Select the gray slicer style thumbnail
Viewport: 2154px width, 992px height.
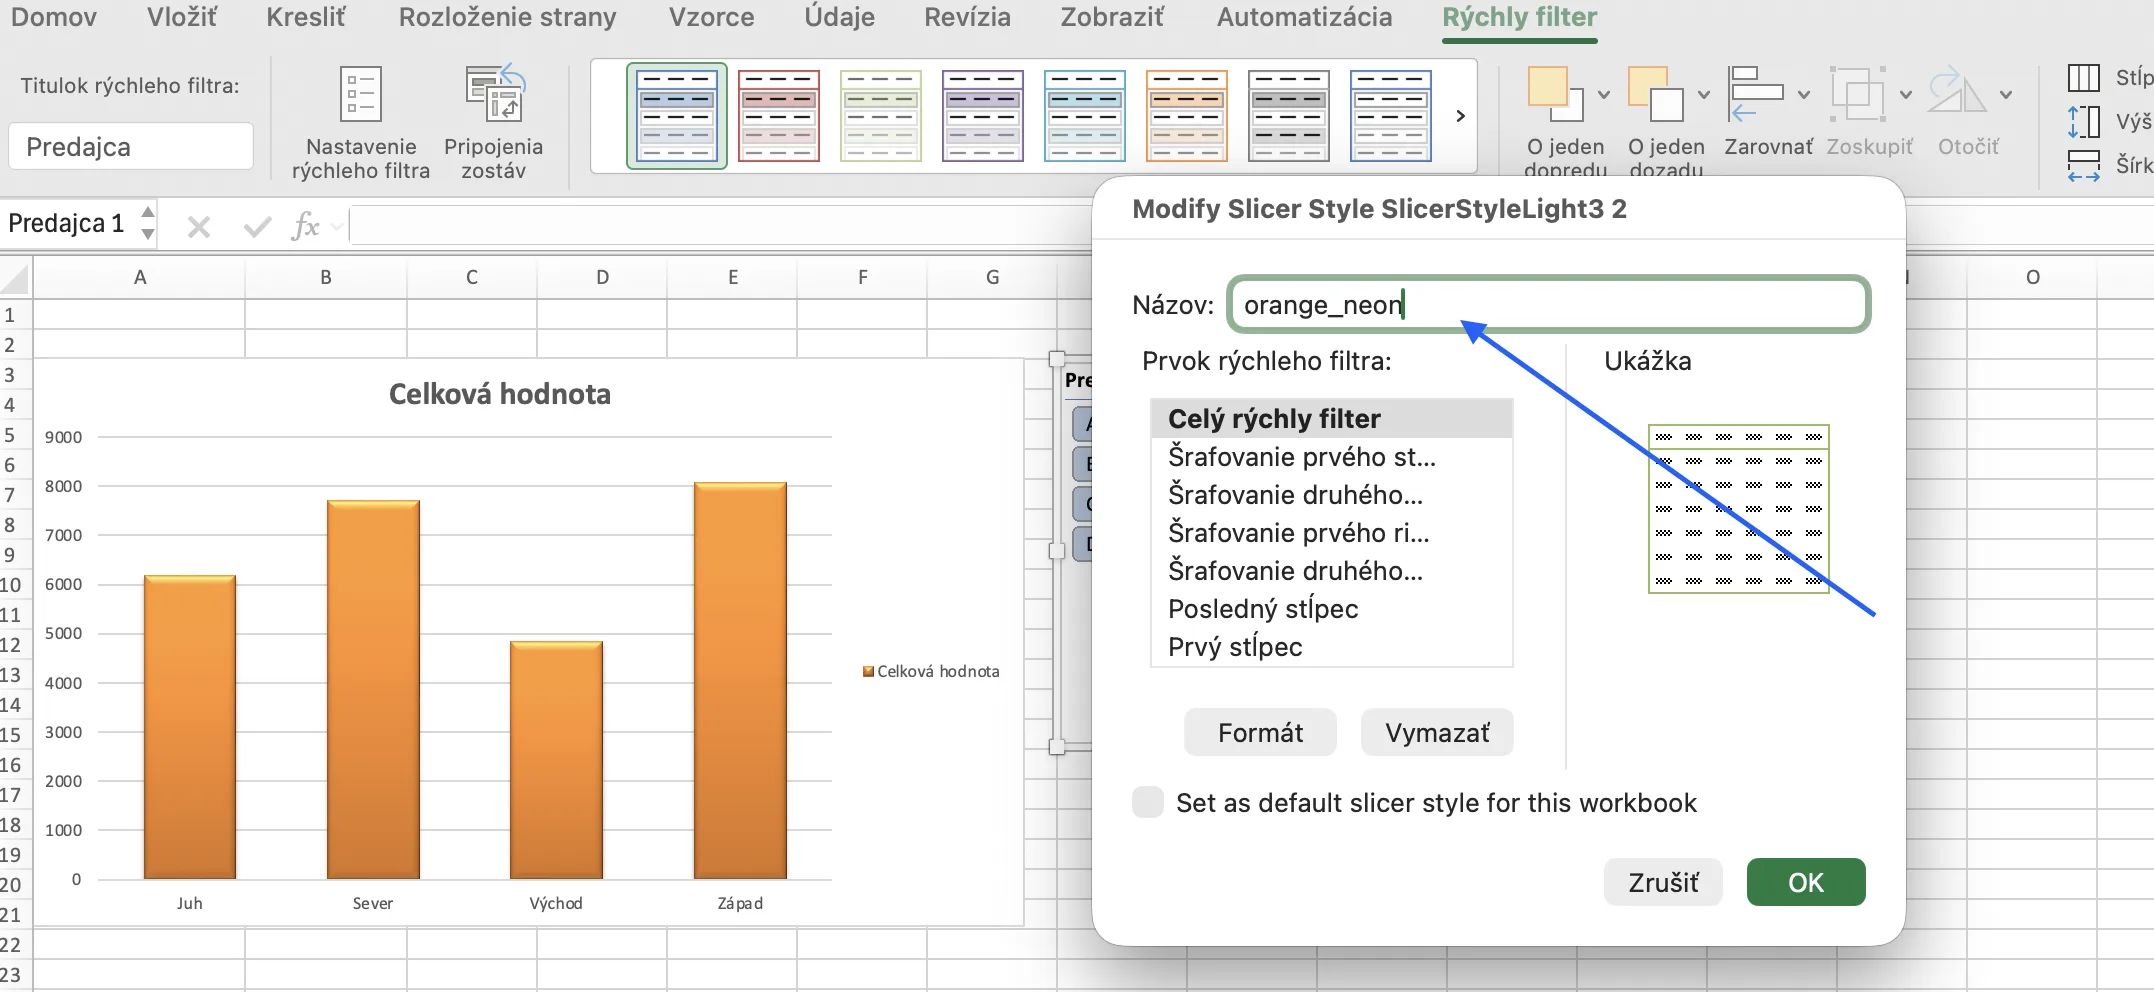click(x=1289, y=116)
